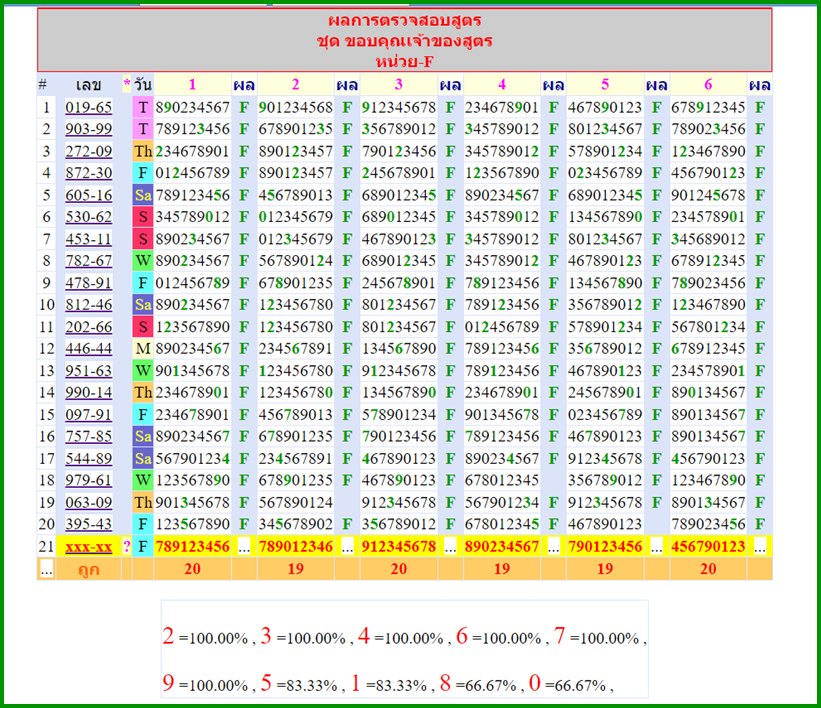Click the Th day cell of 272-09
This screenshot has width=821, height=708.
tap(142, 151)
